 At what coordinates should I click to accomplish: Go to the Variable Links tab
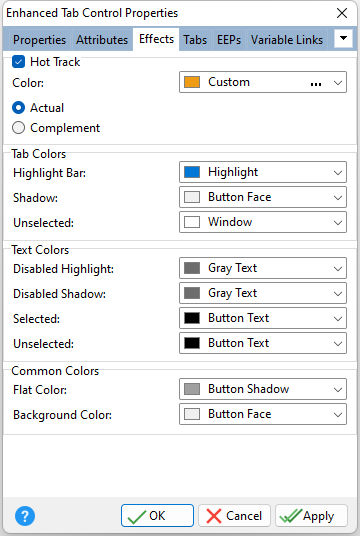click(x=286, y=40)
